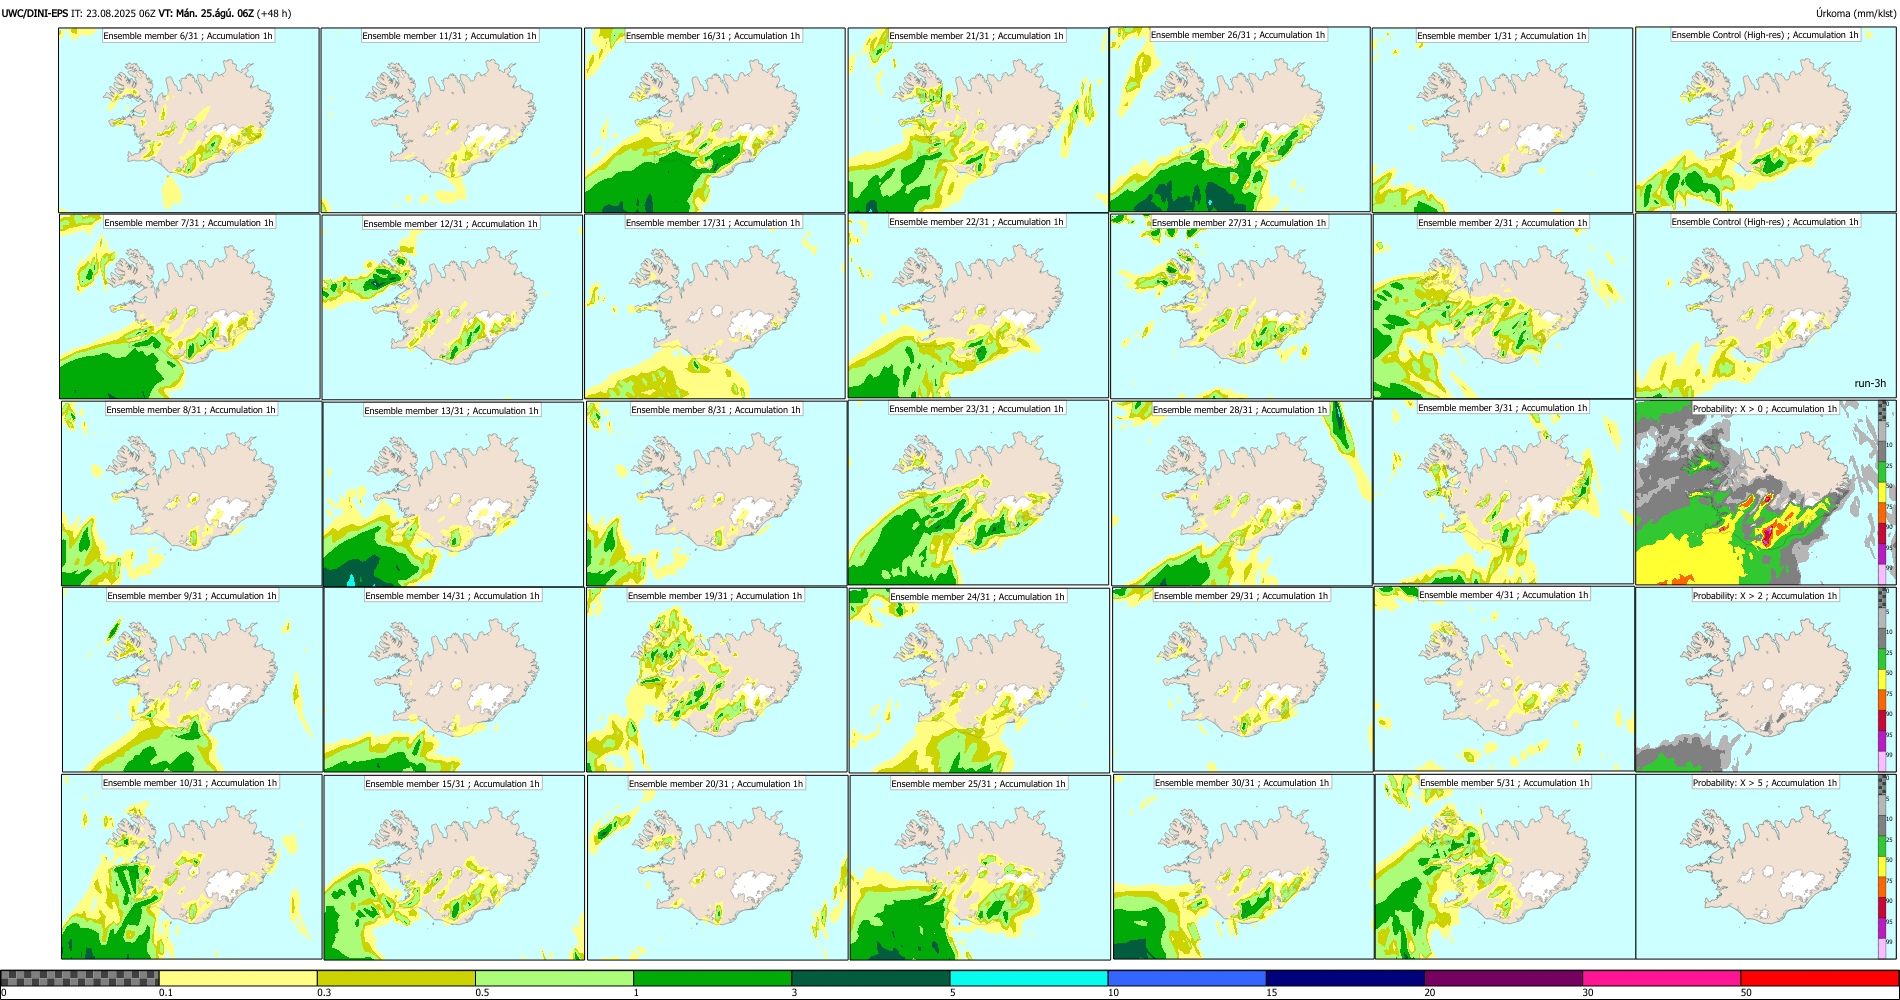Open the Ensemble member 15/31 map

(454, 867)
